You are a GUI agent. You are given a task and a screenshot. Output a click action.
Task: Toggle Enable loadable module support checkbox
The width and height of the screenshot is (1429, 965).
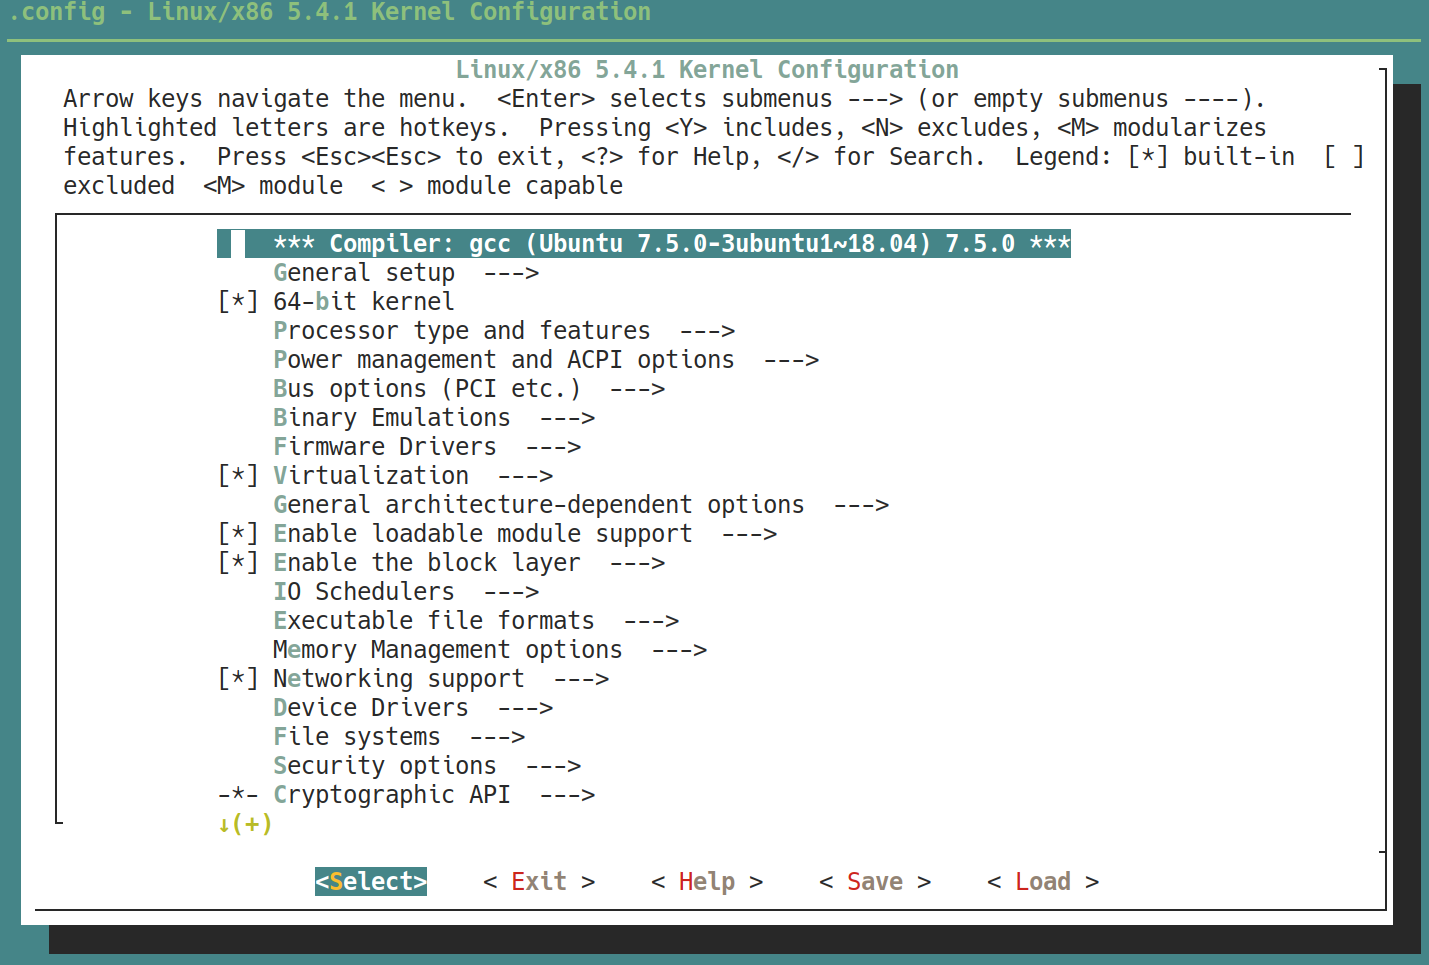pos(238,534)
